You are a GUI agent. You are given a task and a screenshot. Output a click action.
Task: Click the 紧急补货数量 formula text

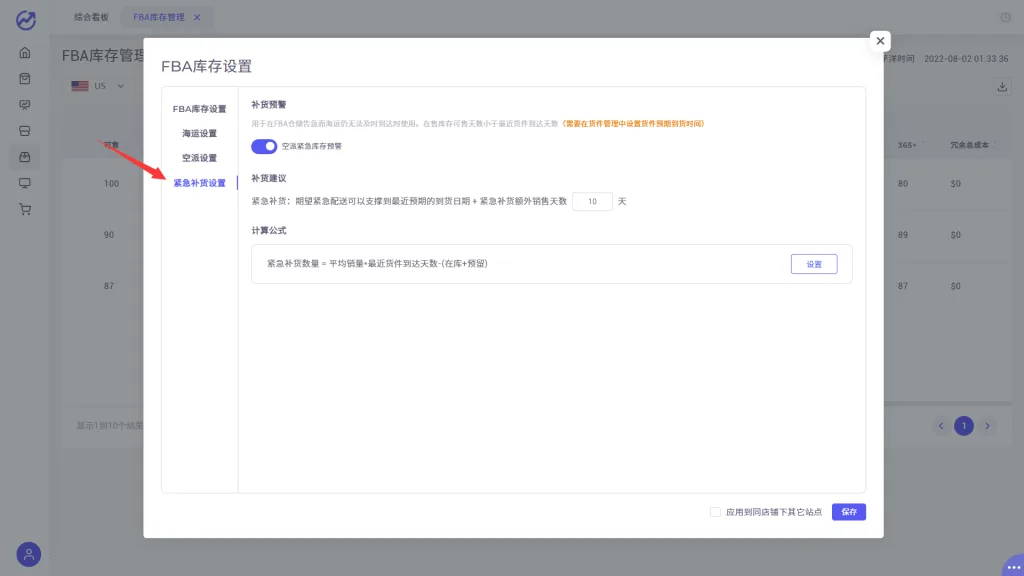pyautogui.click(x=377, y=264)
